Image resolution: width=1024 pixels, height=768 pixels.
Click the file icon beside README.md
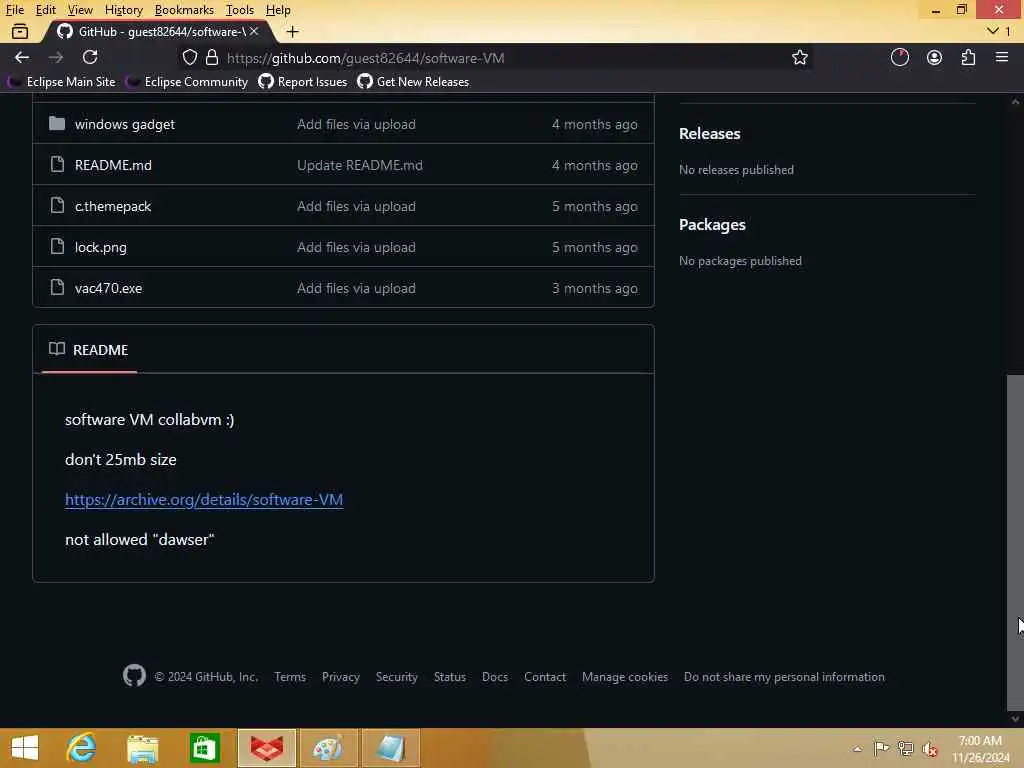[57, 165]
